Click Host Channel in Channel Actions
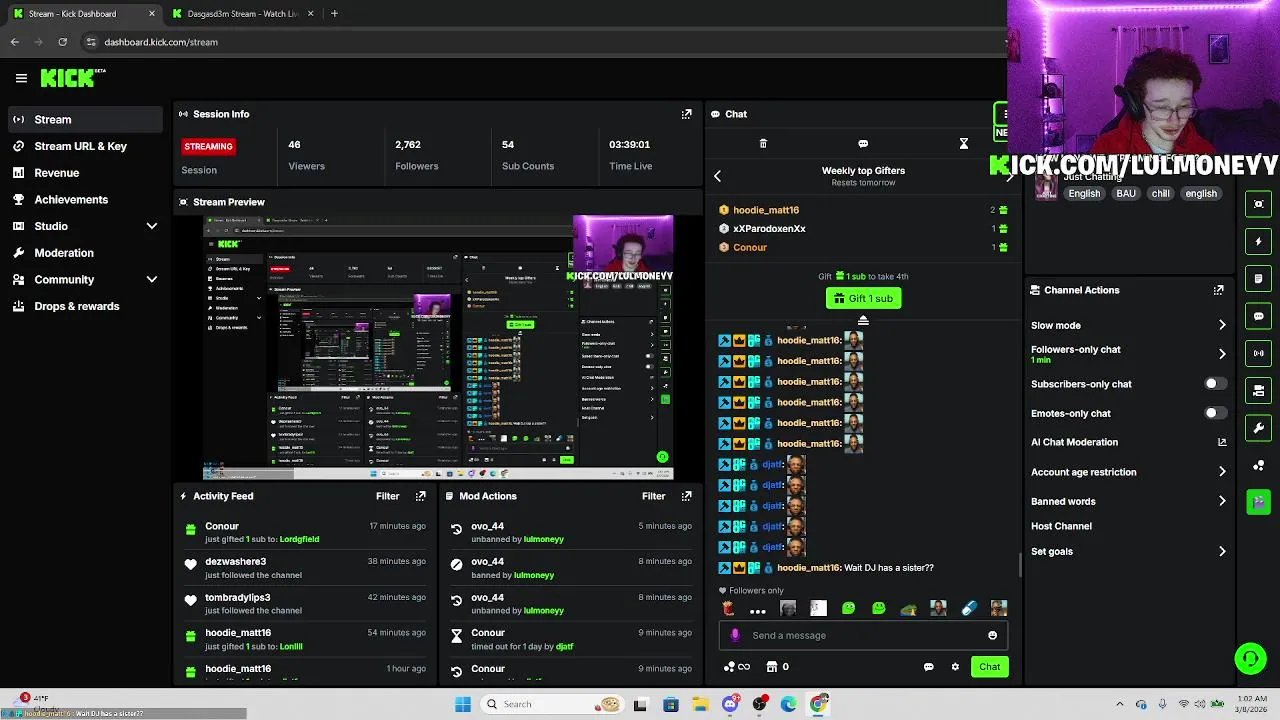 [1061, 526]
